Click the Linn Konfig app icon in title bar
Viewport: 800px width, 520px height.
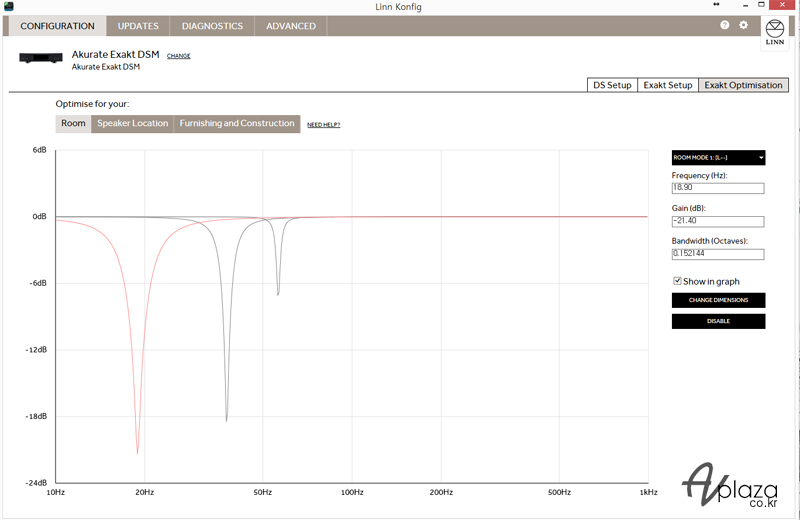coord(8,6)
